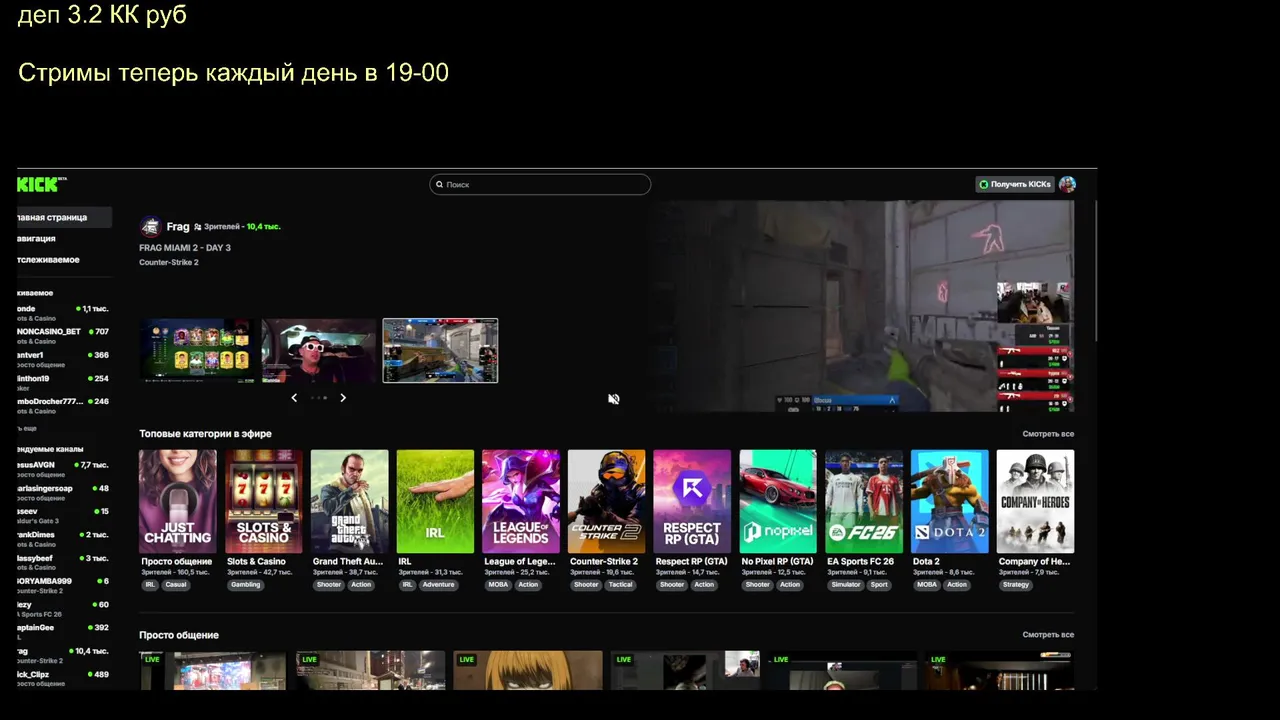Open NoPixel RP (GTA) category cover
The width and height of the screenshot is (1280, 720).
pos(778,501)
